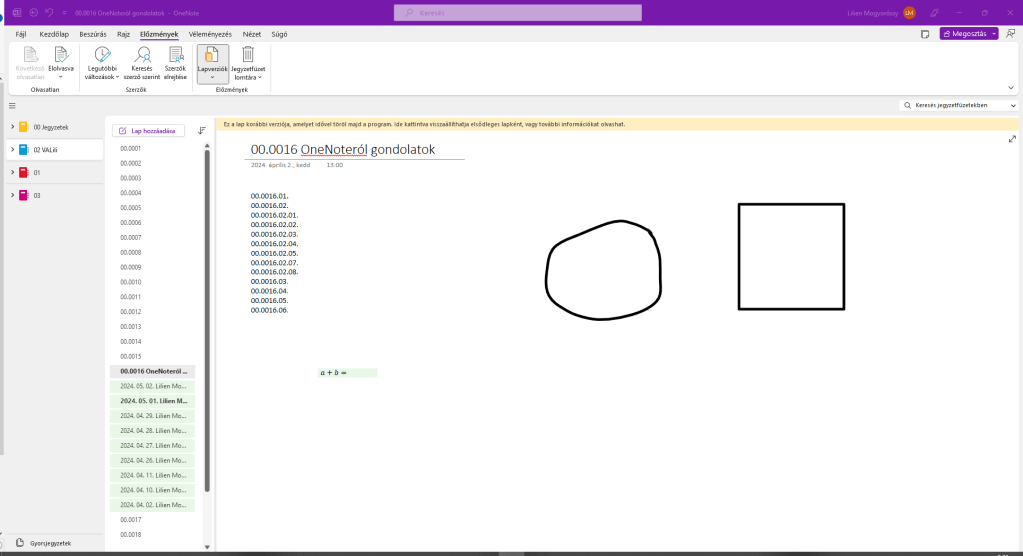Expand the 02 VALiii notebook
The width and height of the screenshot is (1023, 556).
click(x=12, y=150)
